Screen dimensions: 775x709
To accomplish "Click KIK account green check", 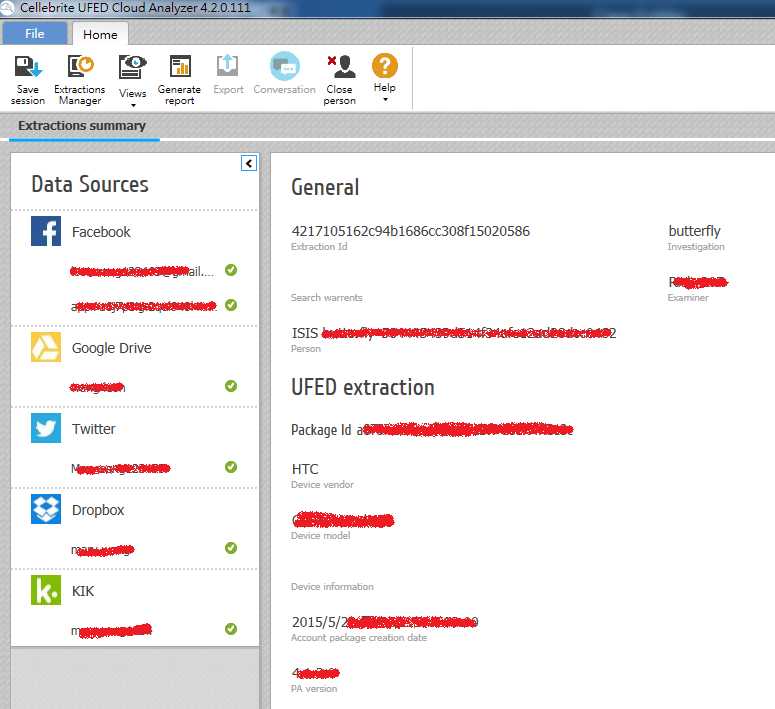I will pos(231,629).
